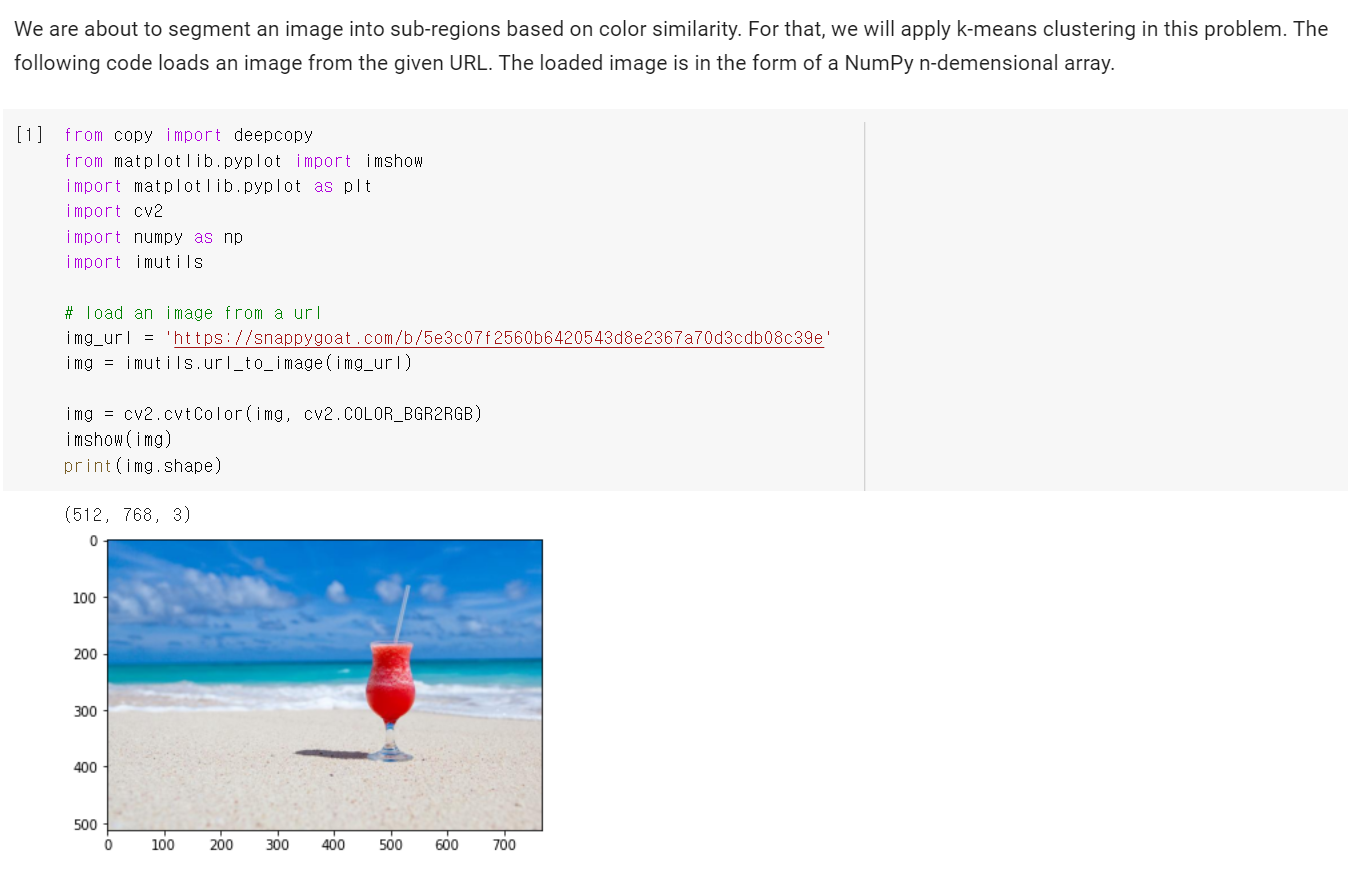Click the 'print(img.shape)' code line
1348x870 pixels.
click(x=143, y=466)
